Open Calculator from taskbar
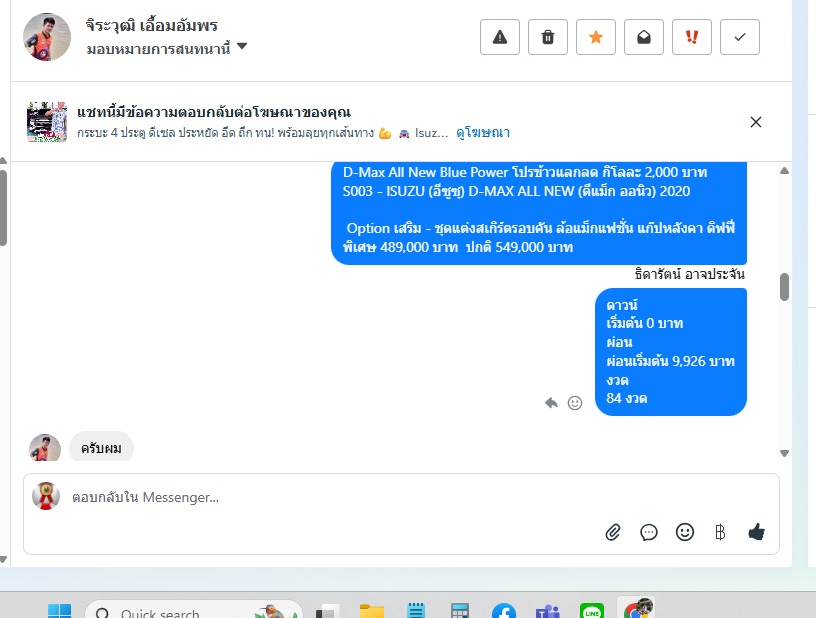Screen dimensions: 816x618 pos(460,611)
